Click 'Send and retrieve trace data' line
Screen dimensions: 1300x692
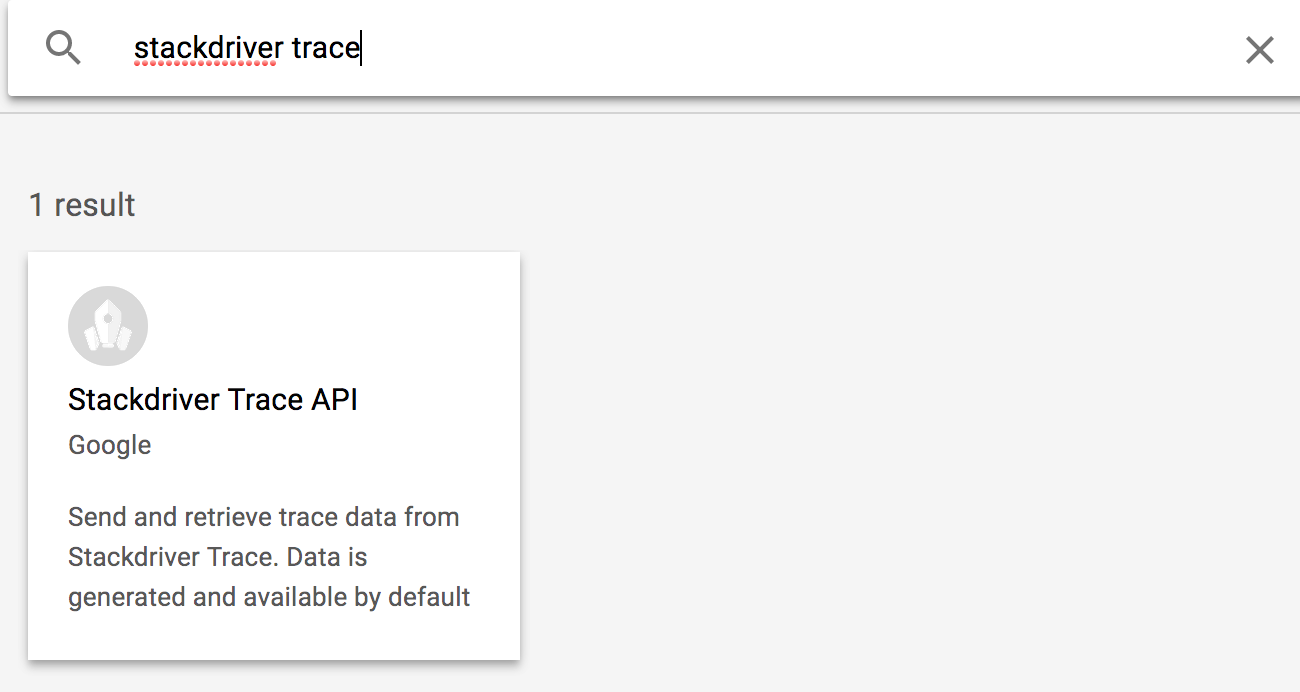pyautogui.click(x=264, y=517)
